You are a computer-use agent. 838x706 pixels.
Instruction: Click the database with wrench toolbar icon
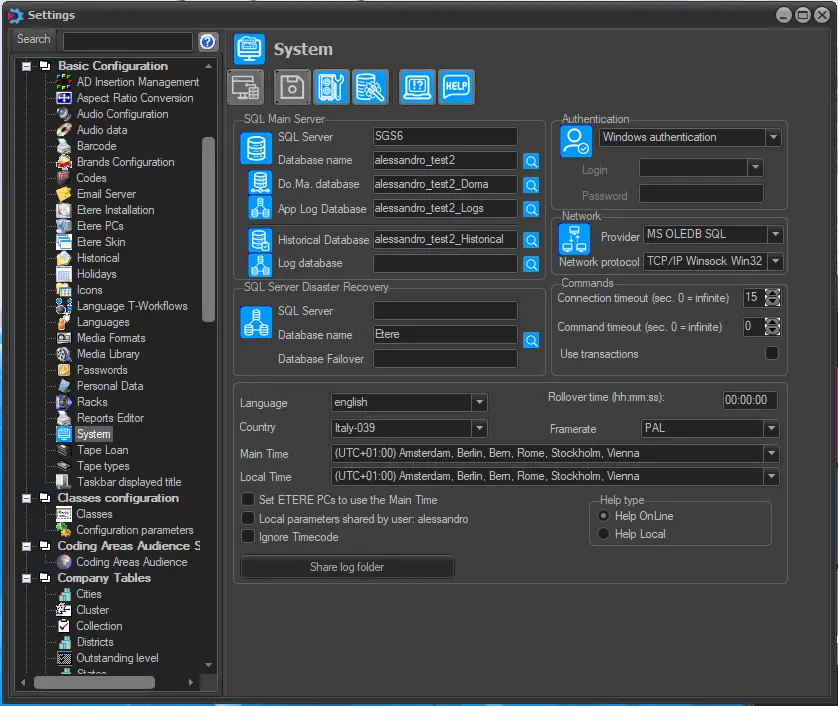tap(371, 87)
